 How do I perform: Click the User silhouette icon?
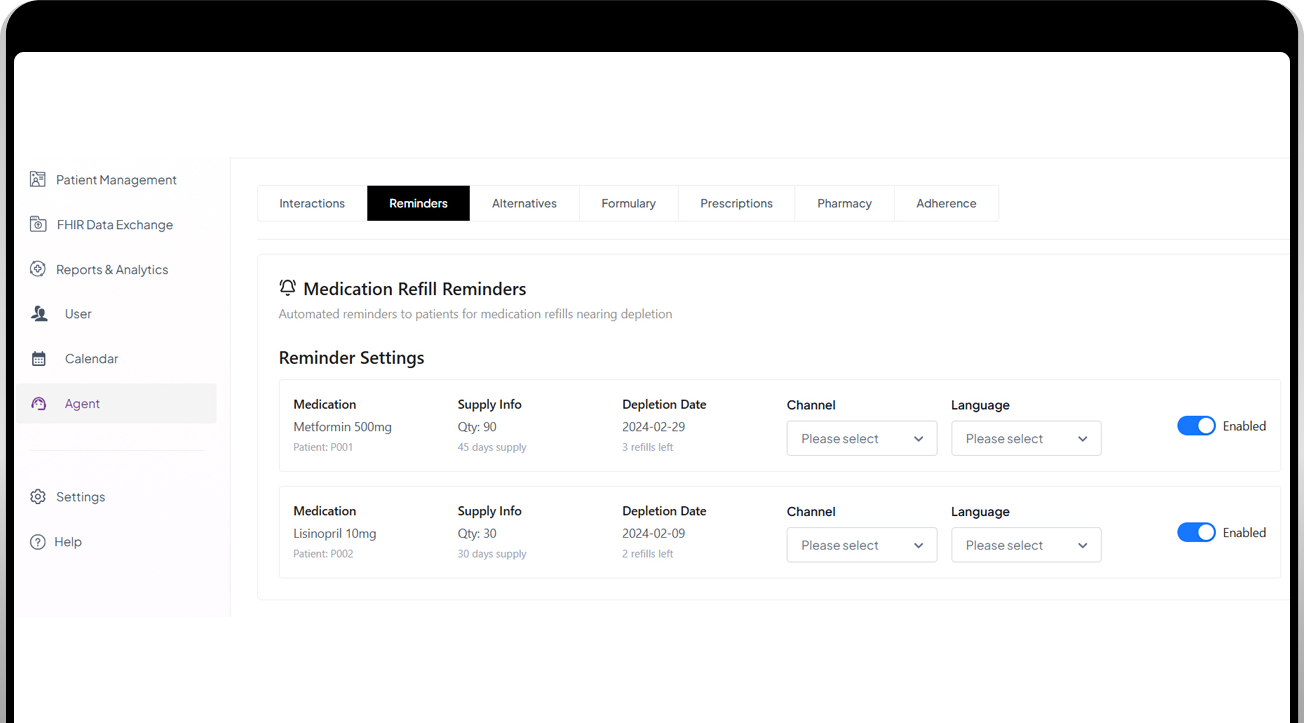pos(39,314)
